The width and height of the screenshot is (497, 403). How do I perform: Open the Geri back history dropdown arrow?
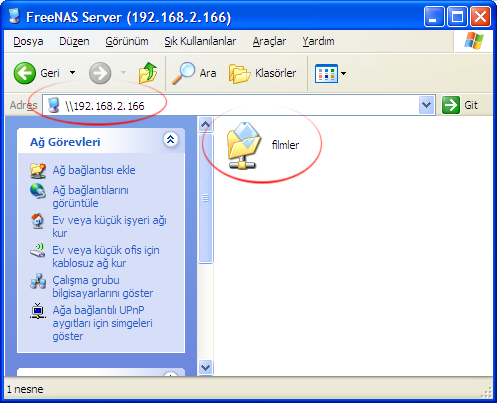72,73
